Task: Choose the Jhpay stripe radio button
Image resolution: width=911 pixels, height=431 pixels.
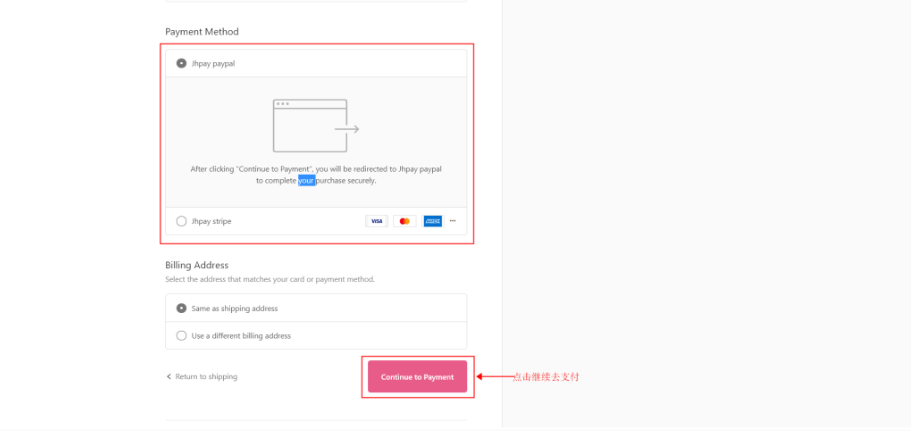Action: pyautogui.click(x=181, y=221)
